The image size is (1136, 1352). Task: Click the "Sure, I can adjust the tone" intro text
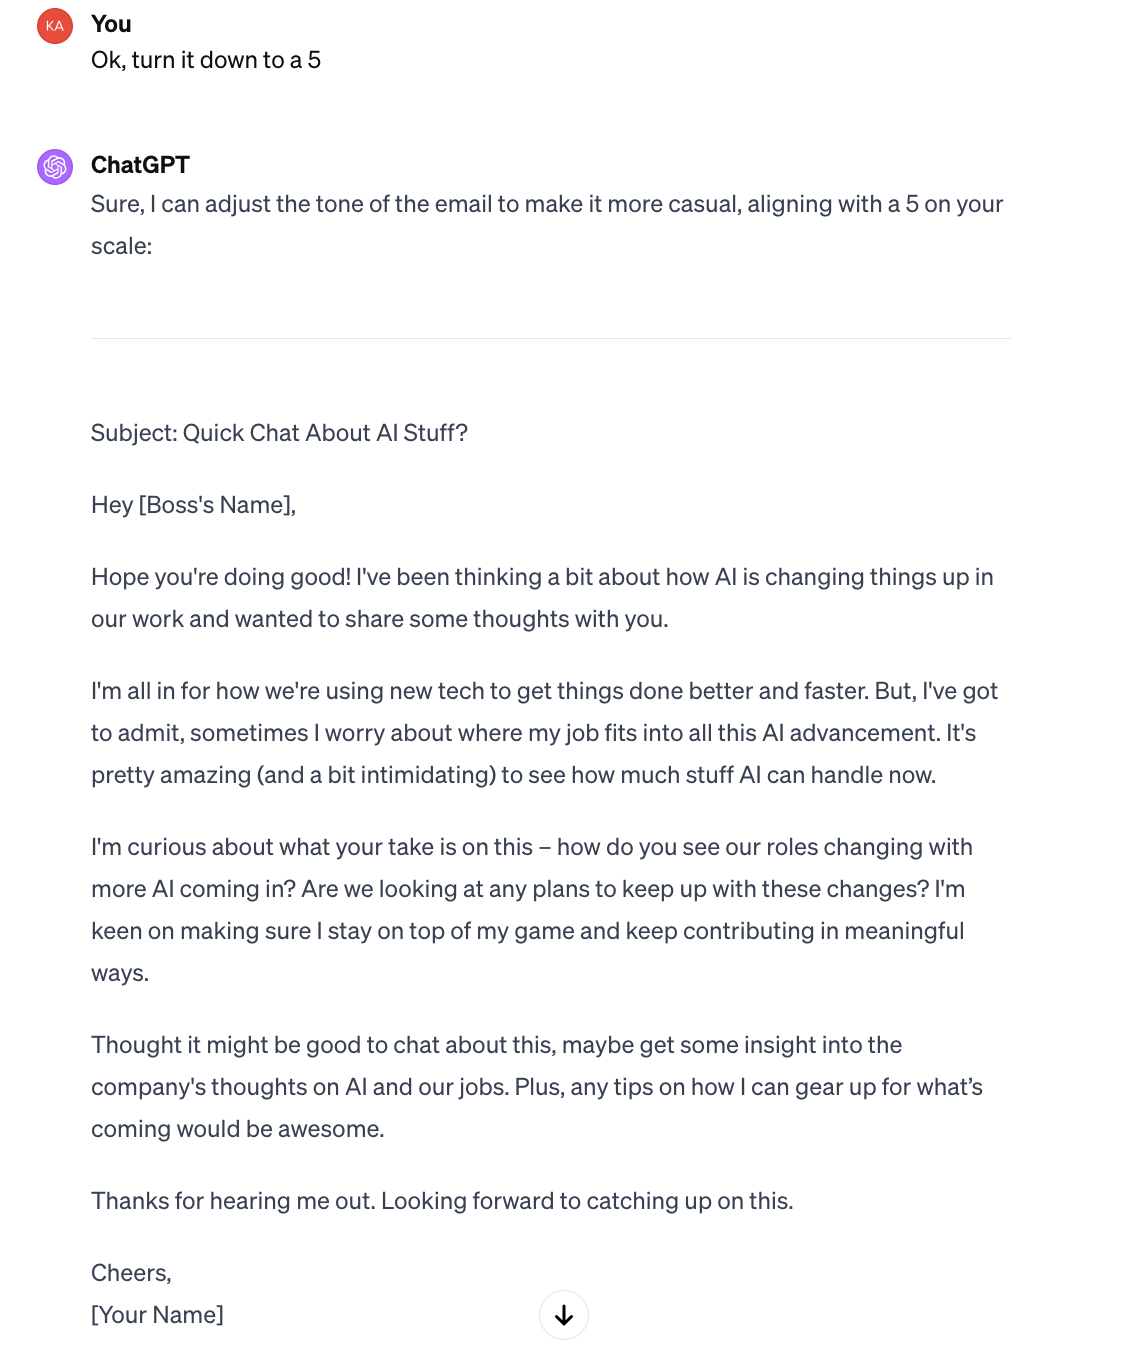547,225
